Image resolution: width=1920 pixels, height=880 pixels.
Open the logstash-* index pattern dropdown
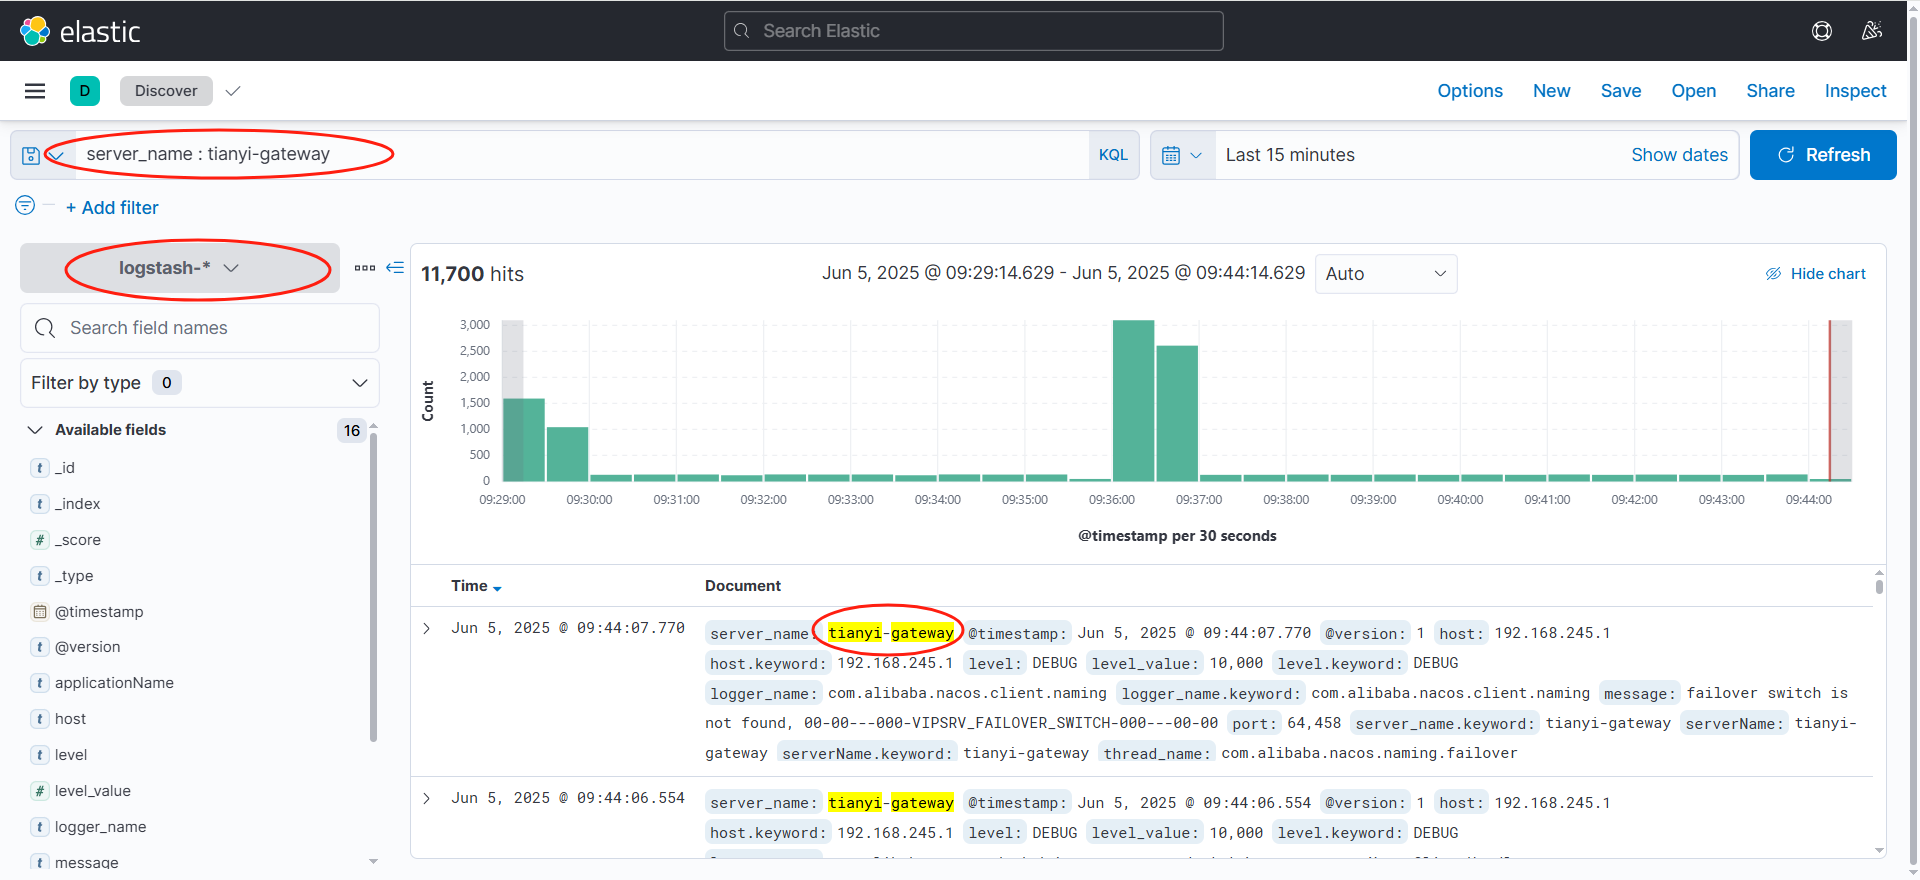coord(180,268)
